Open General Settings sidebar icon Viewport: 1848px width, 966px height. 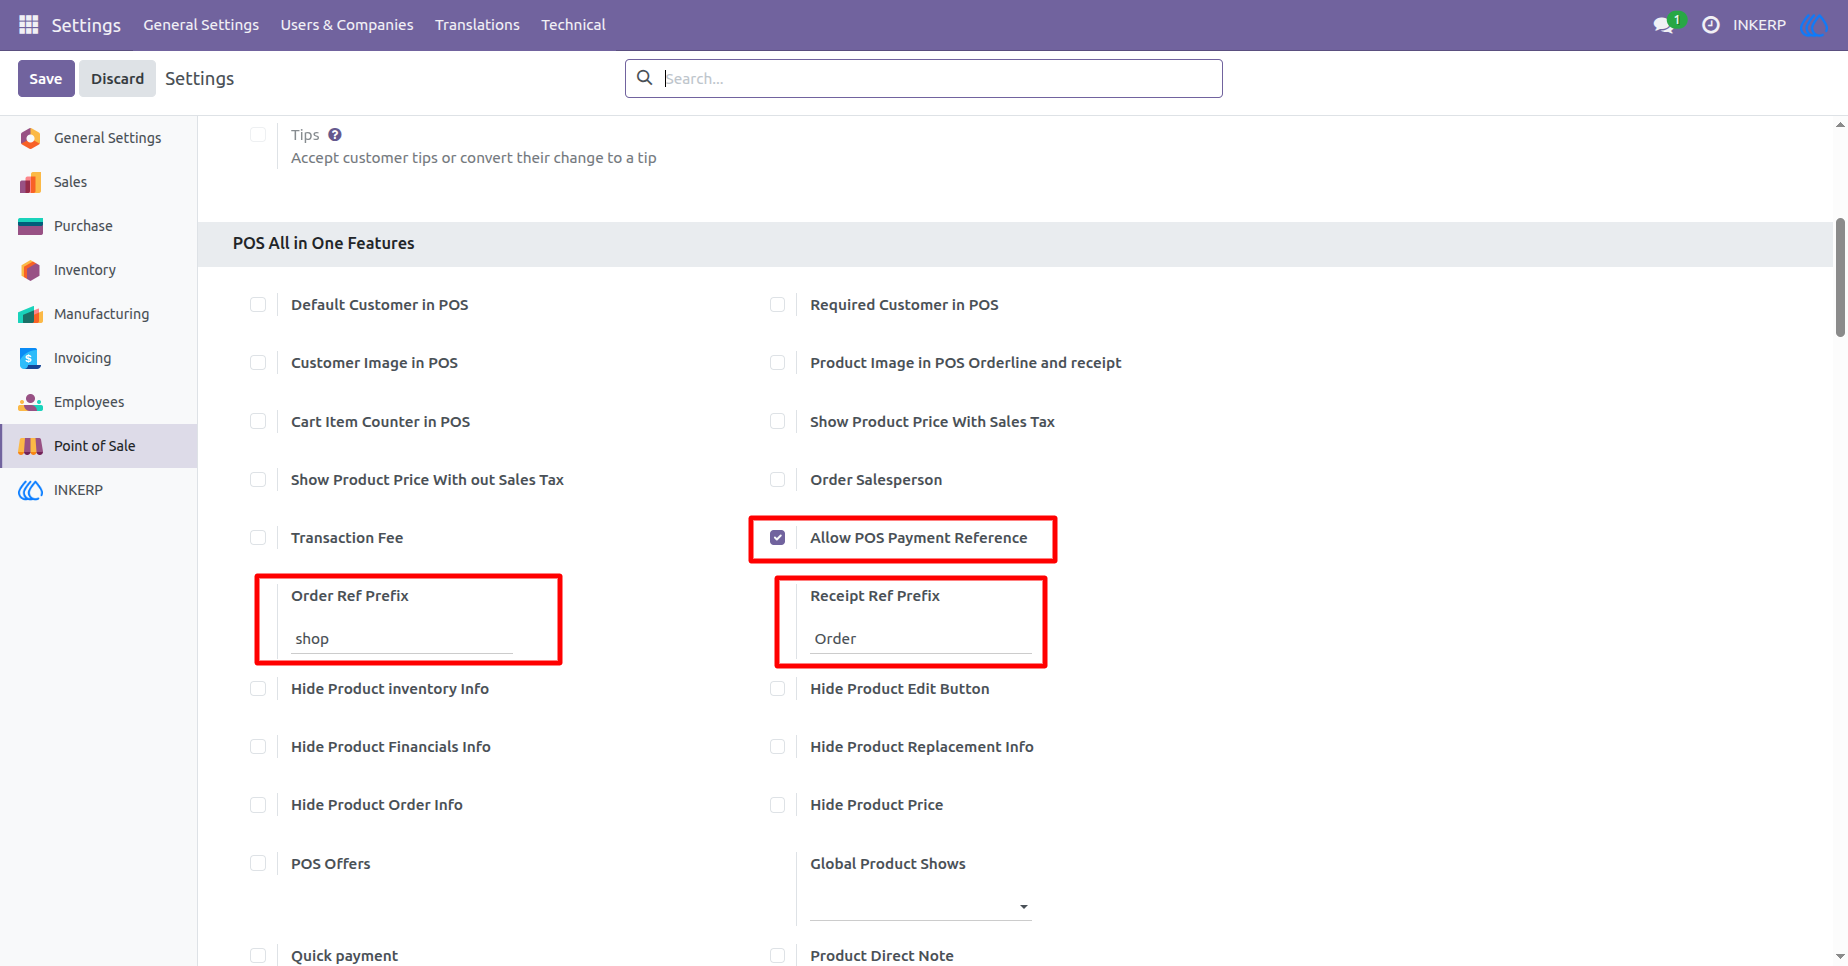(31, 138)
